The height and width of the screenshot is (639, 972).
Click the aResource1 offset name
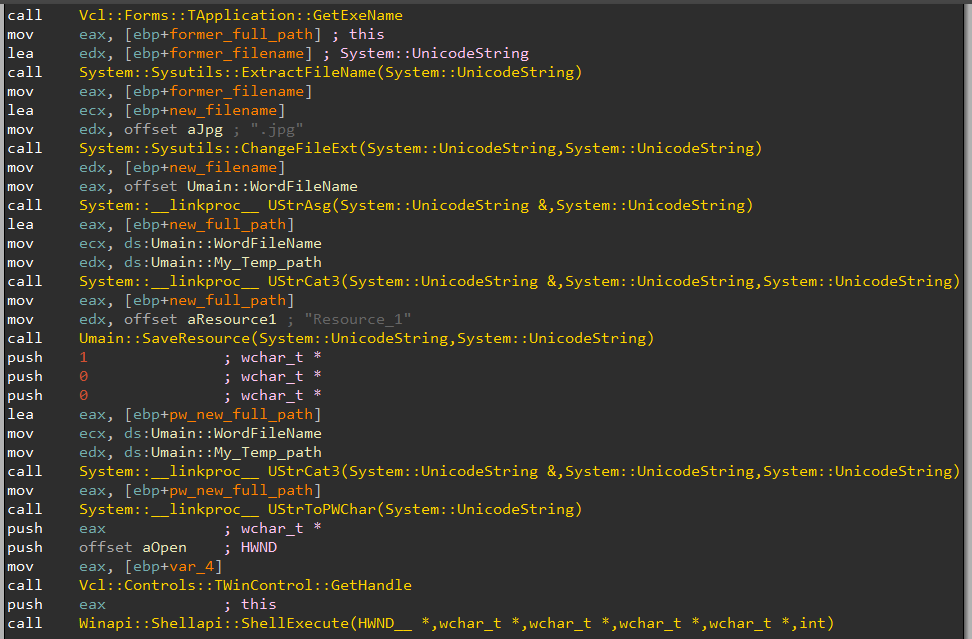pos(232,319)
